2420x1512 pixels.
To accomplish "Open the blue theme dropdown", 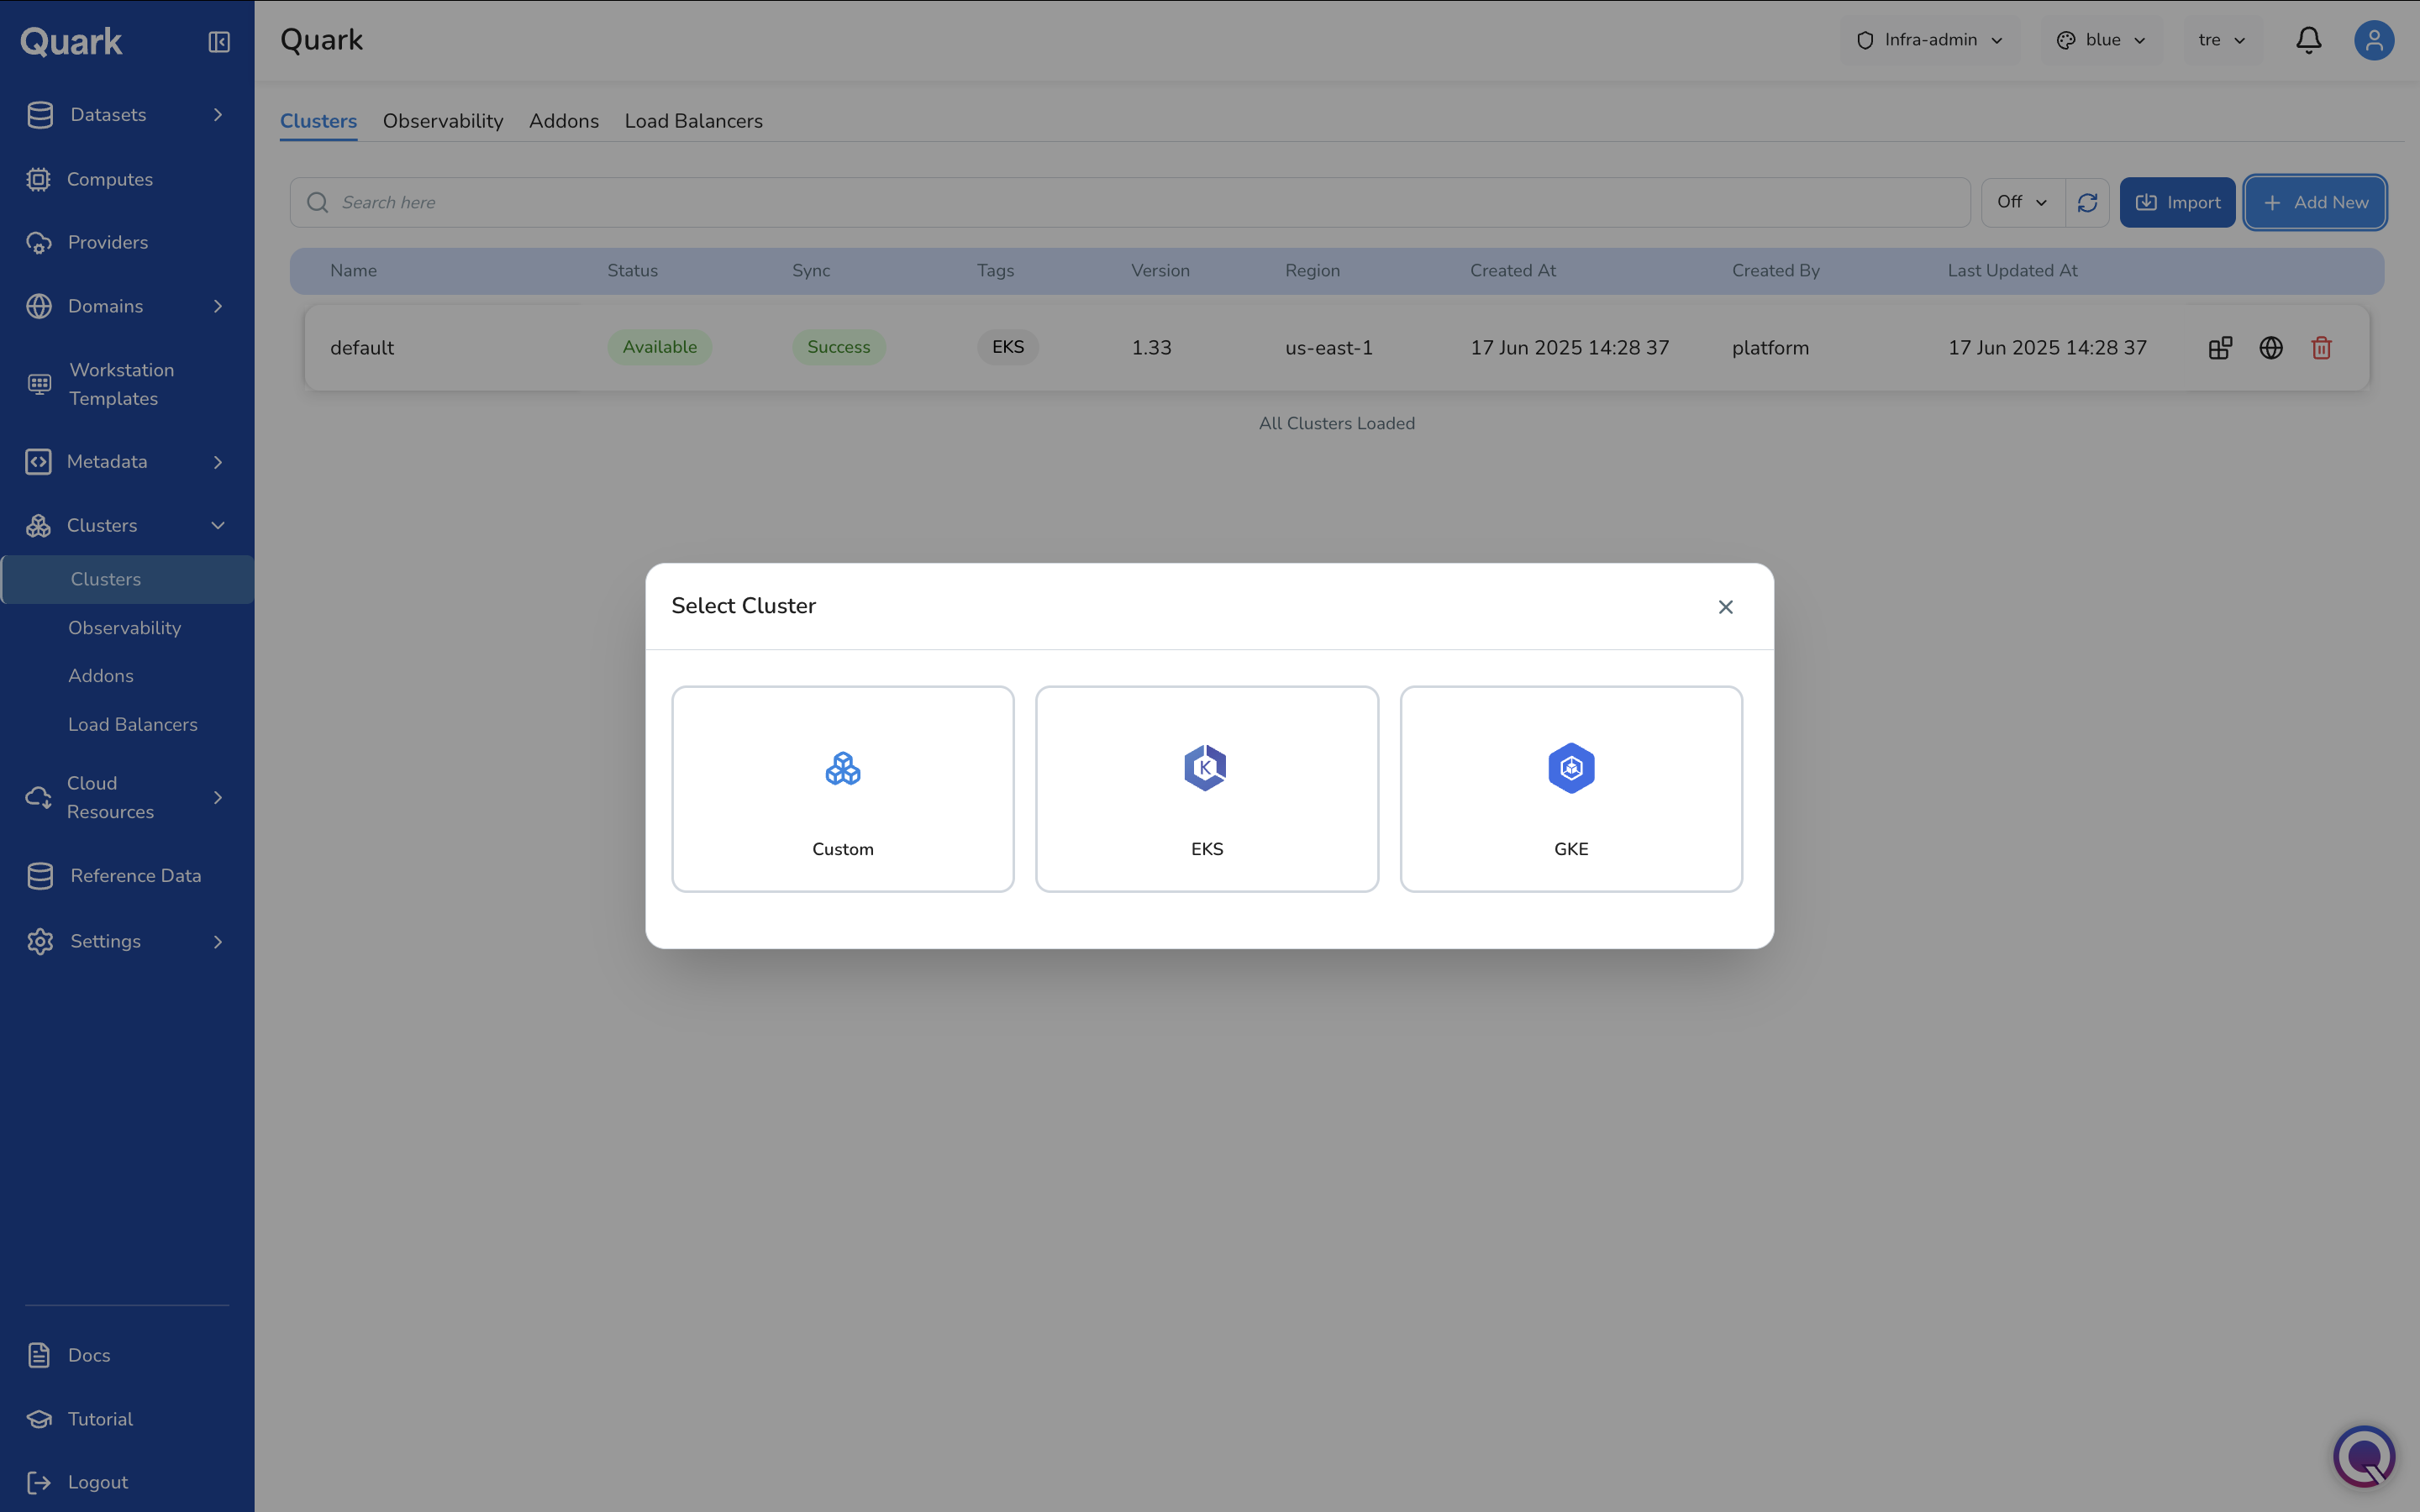I will (x=2101, y=40).
